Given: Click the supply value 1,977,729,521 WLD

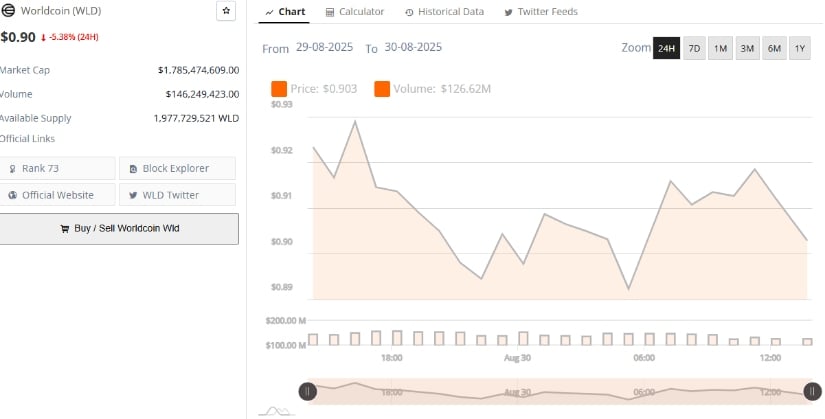Looking at the screenshot, I should click(x=196, y=118).
